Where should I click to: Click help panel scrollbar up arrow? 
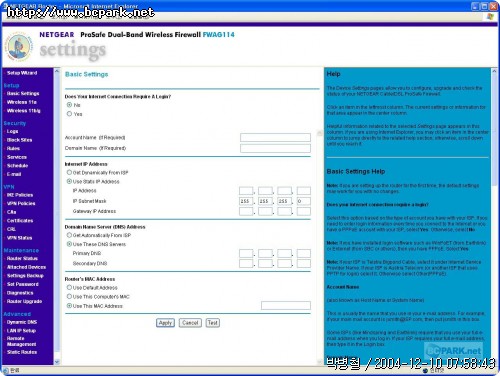click(494, 71)
